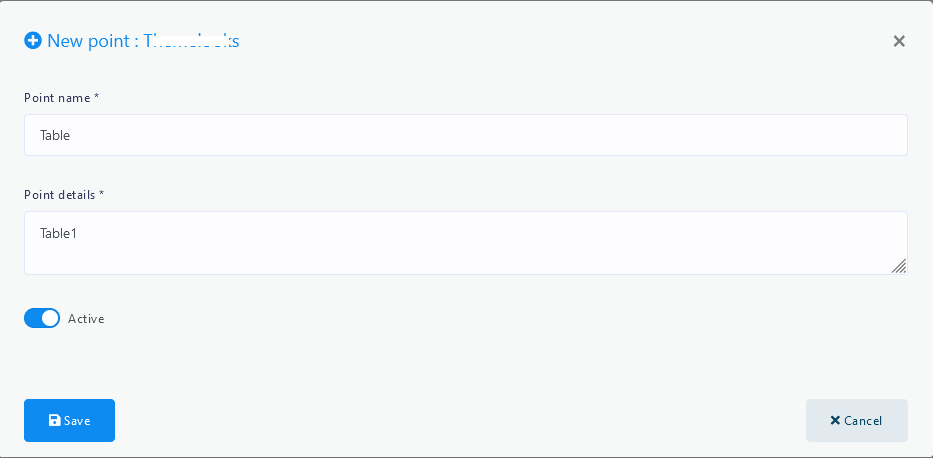
Task: Click the asterisk next to Point details
Action: [102, 194]
